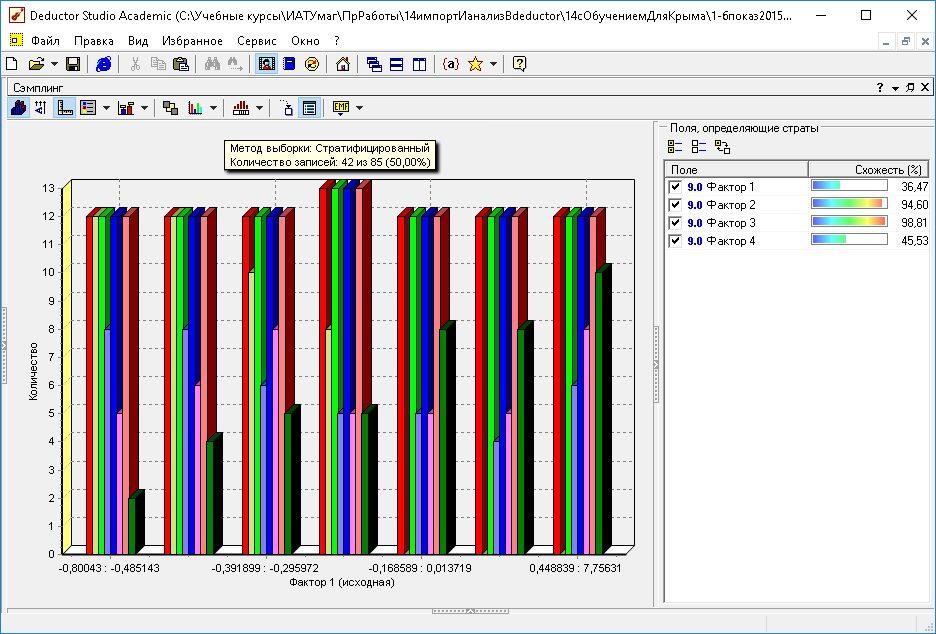Uncheck the Фактор 3 checkbox
Screen dimensions: 936x634
[675, 223]
